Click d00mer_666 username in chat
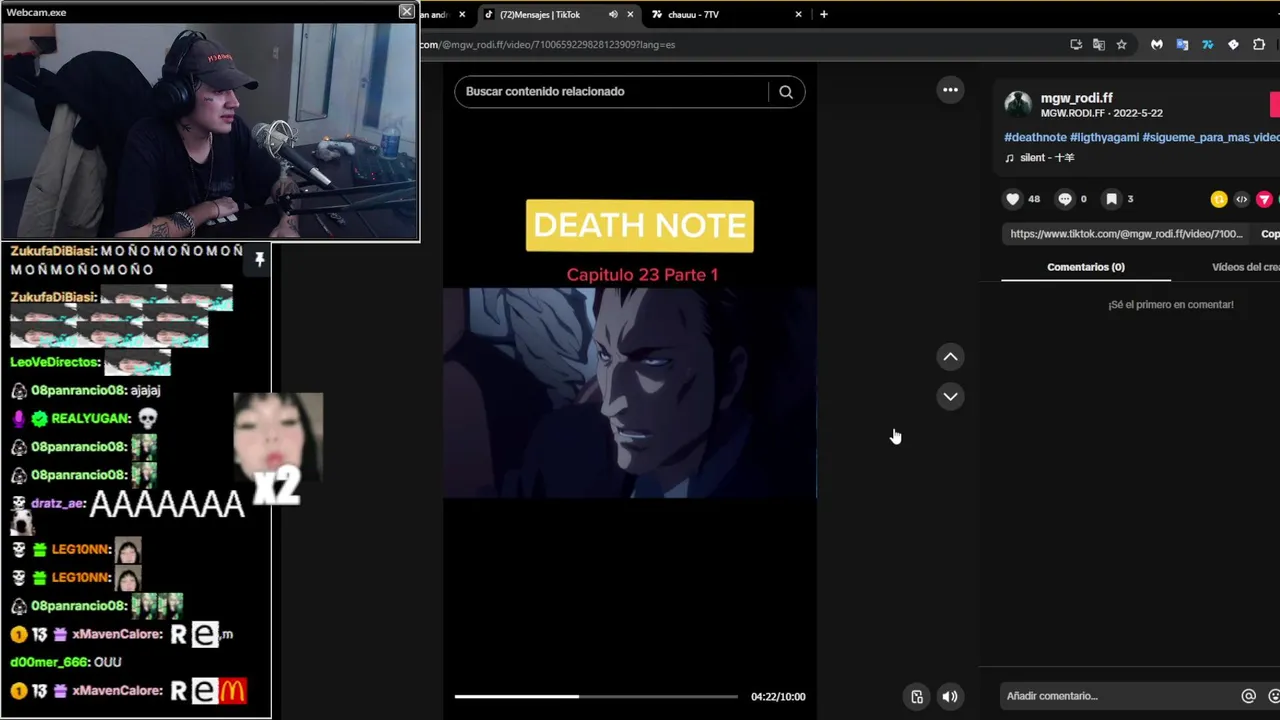 50,662
